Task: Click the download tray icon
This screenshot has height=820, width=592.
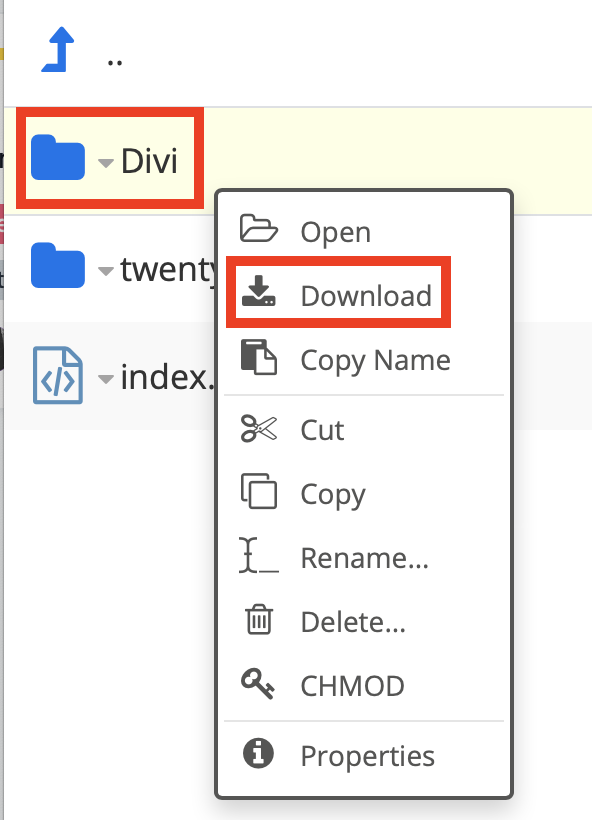Action: [x=258, y=291]
